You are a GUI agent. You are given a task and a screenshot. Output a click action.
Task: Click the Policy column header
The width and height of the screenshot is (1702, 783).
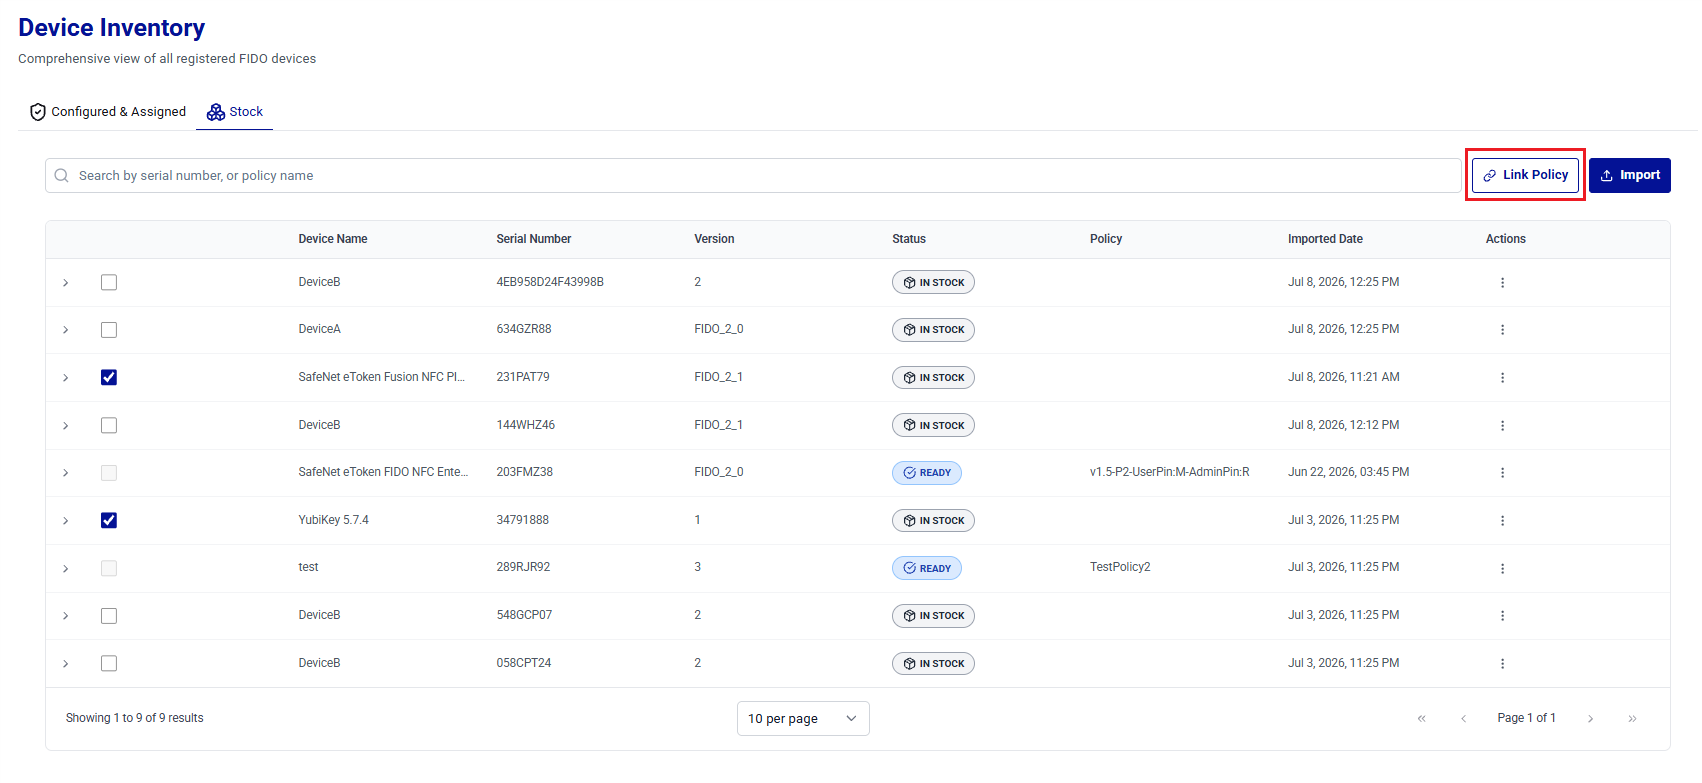1106,239
